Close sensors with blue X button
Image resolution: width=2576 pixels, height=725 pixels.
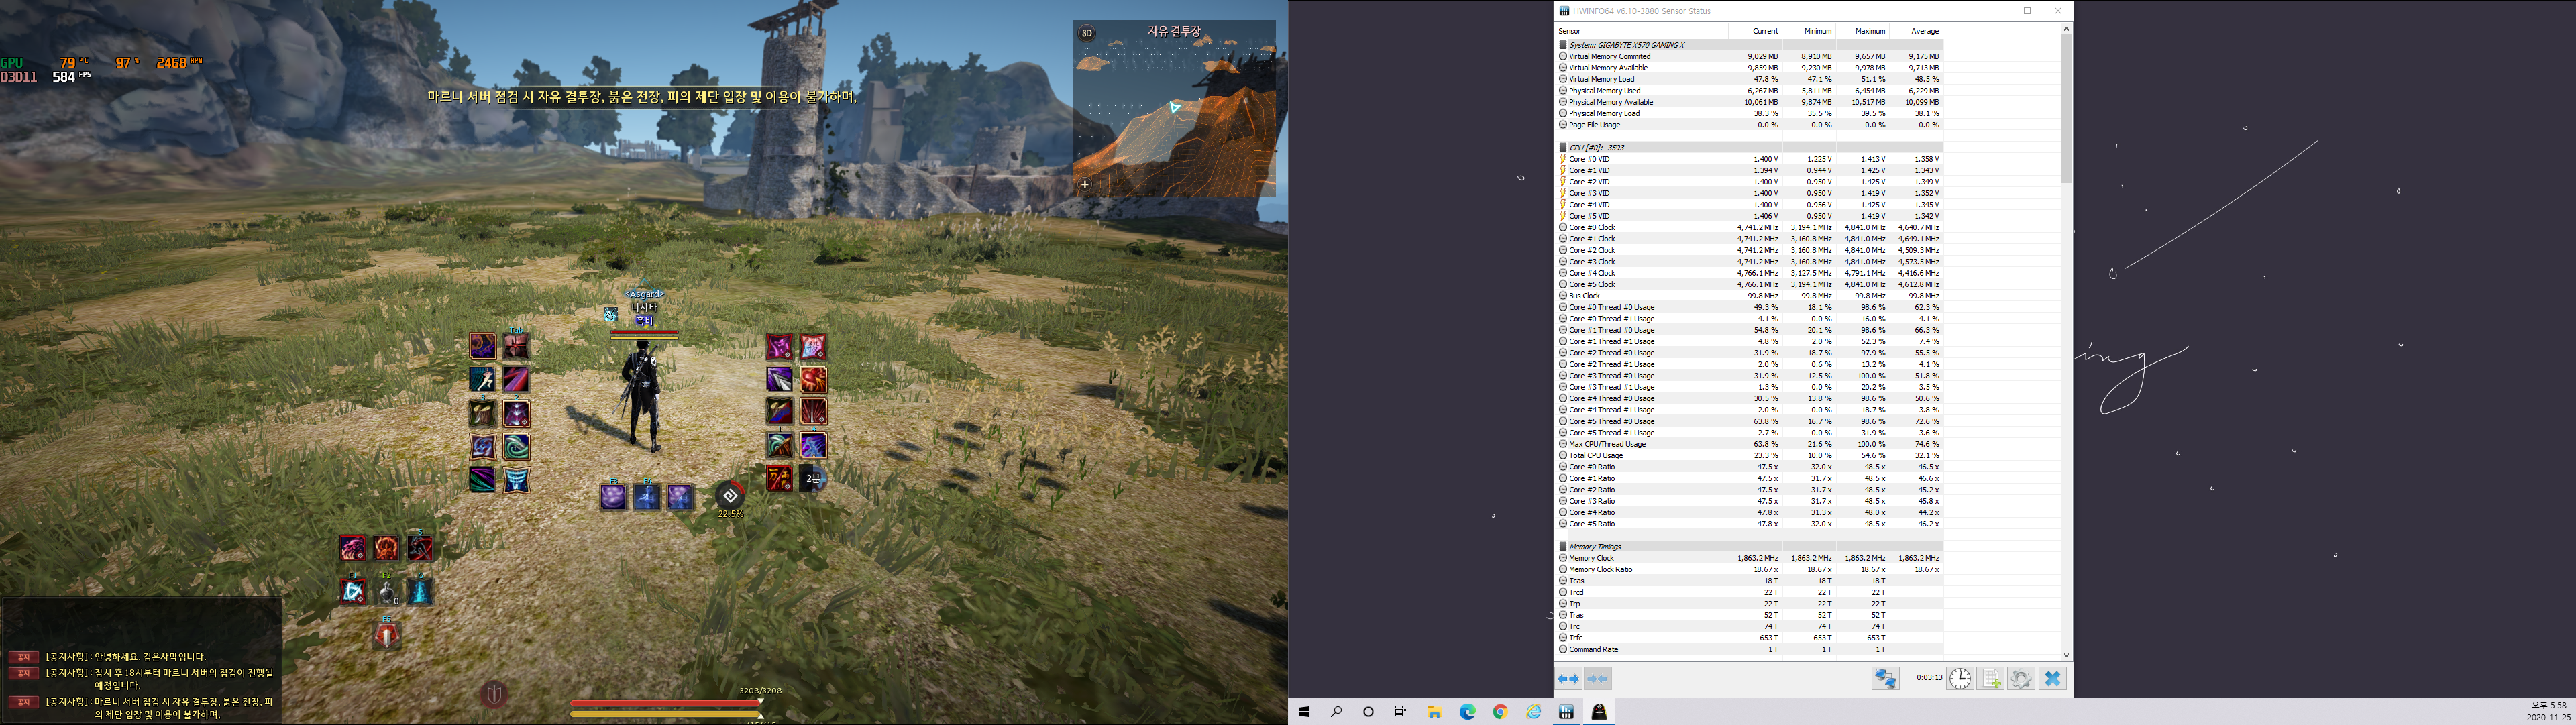tap(2053, 679)
